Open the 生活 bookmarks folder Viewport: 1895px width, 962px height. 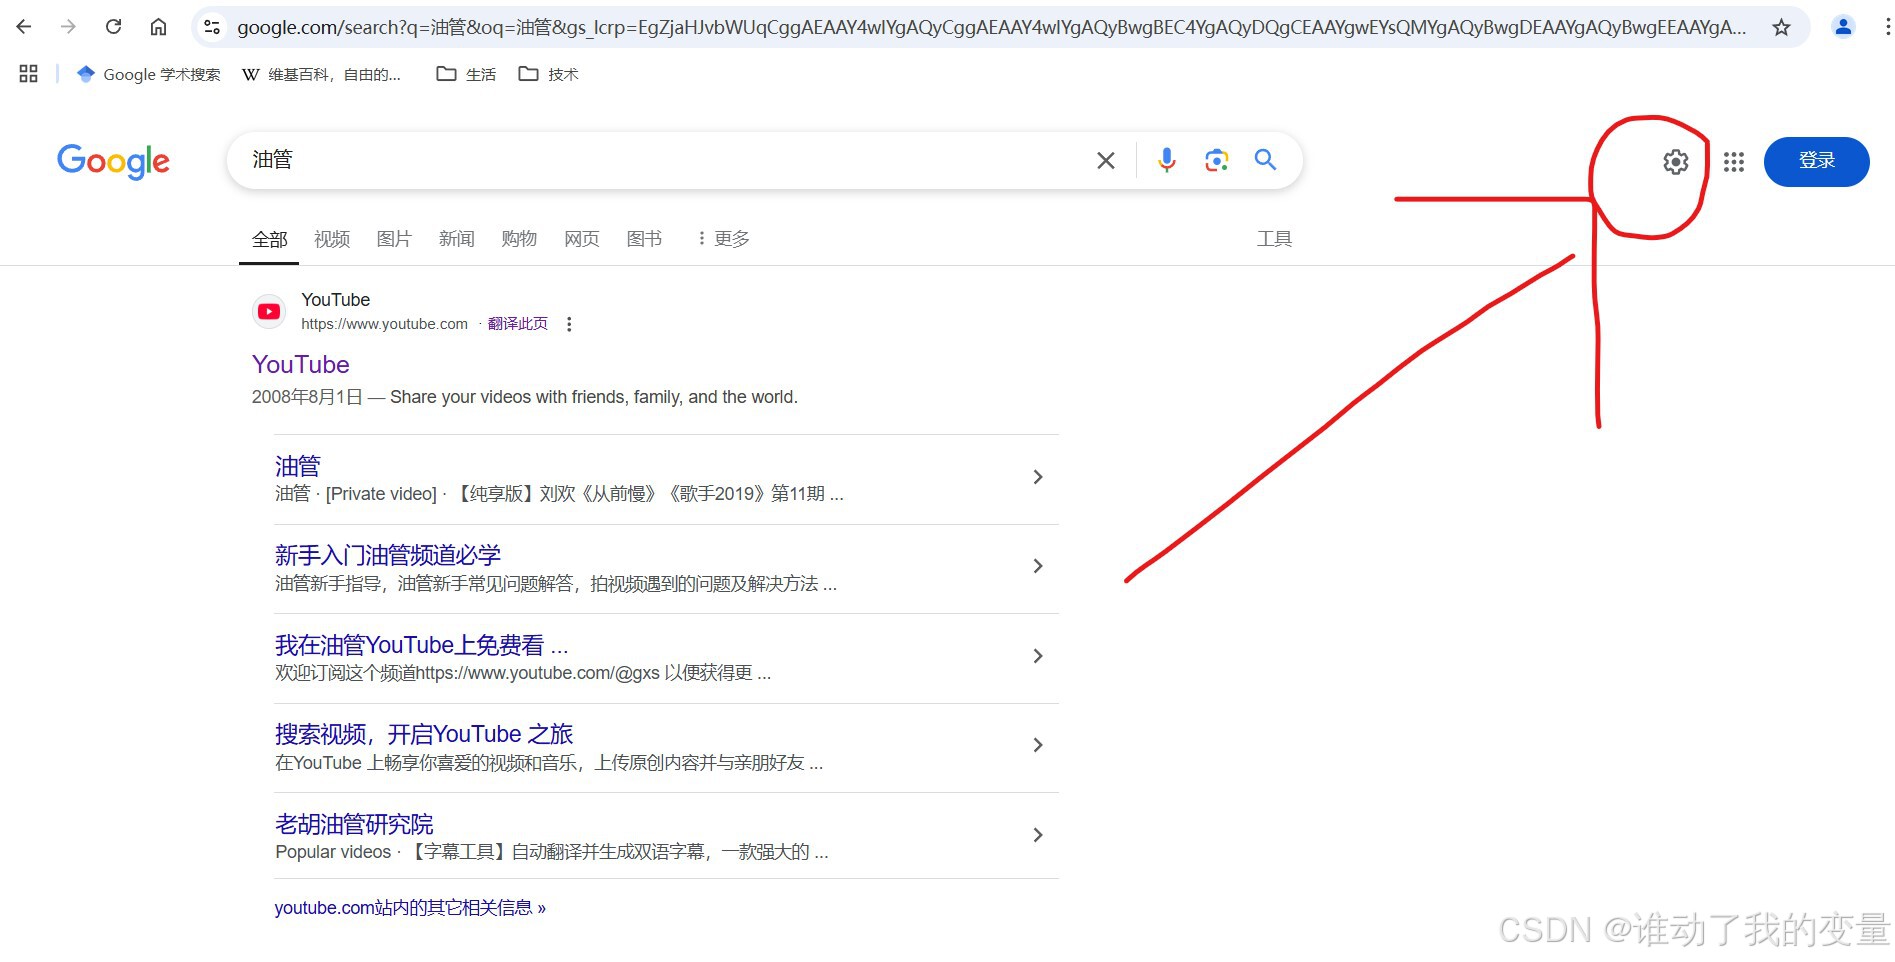click(466, 74)
